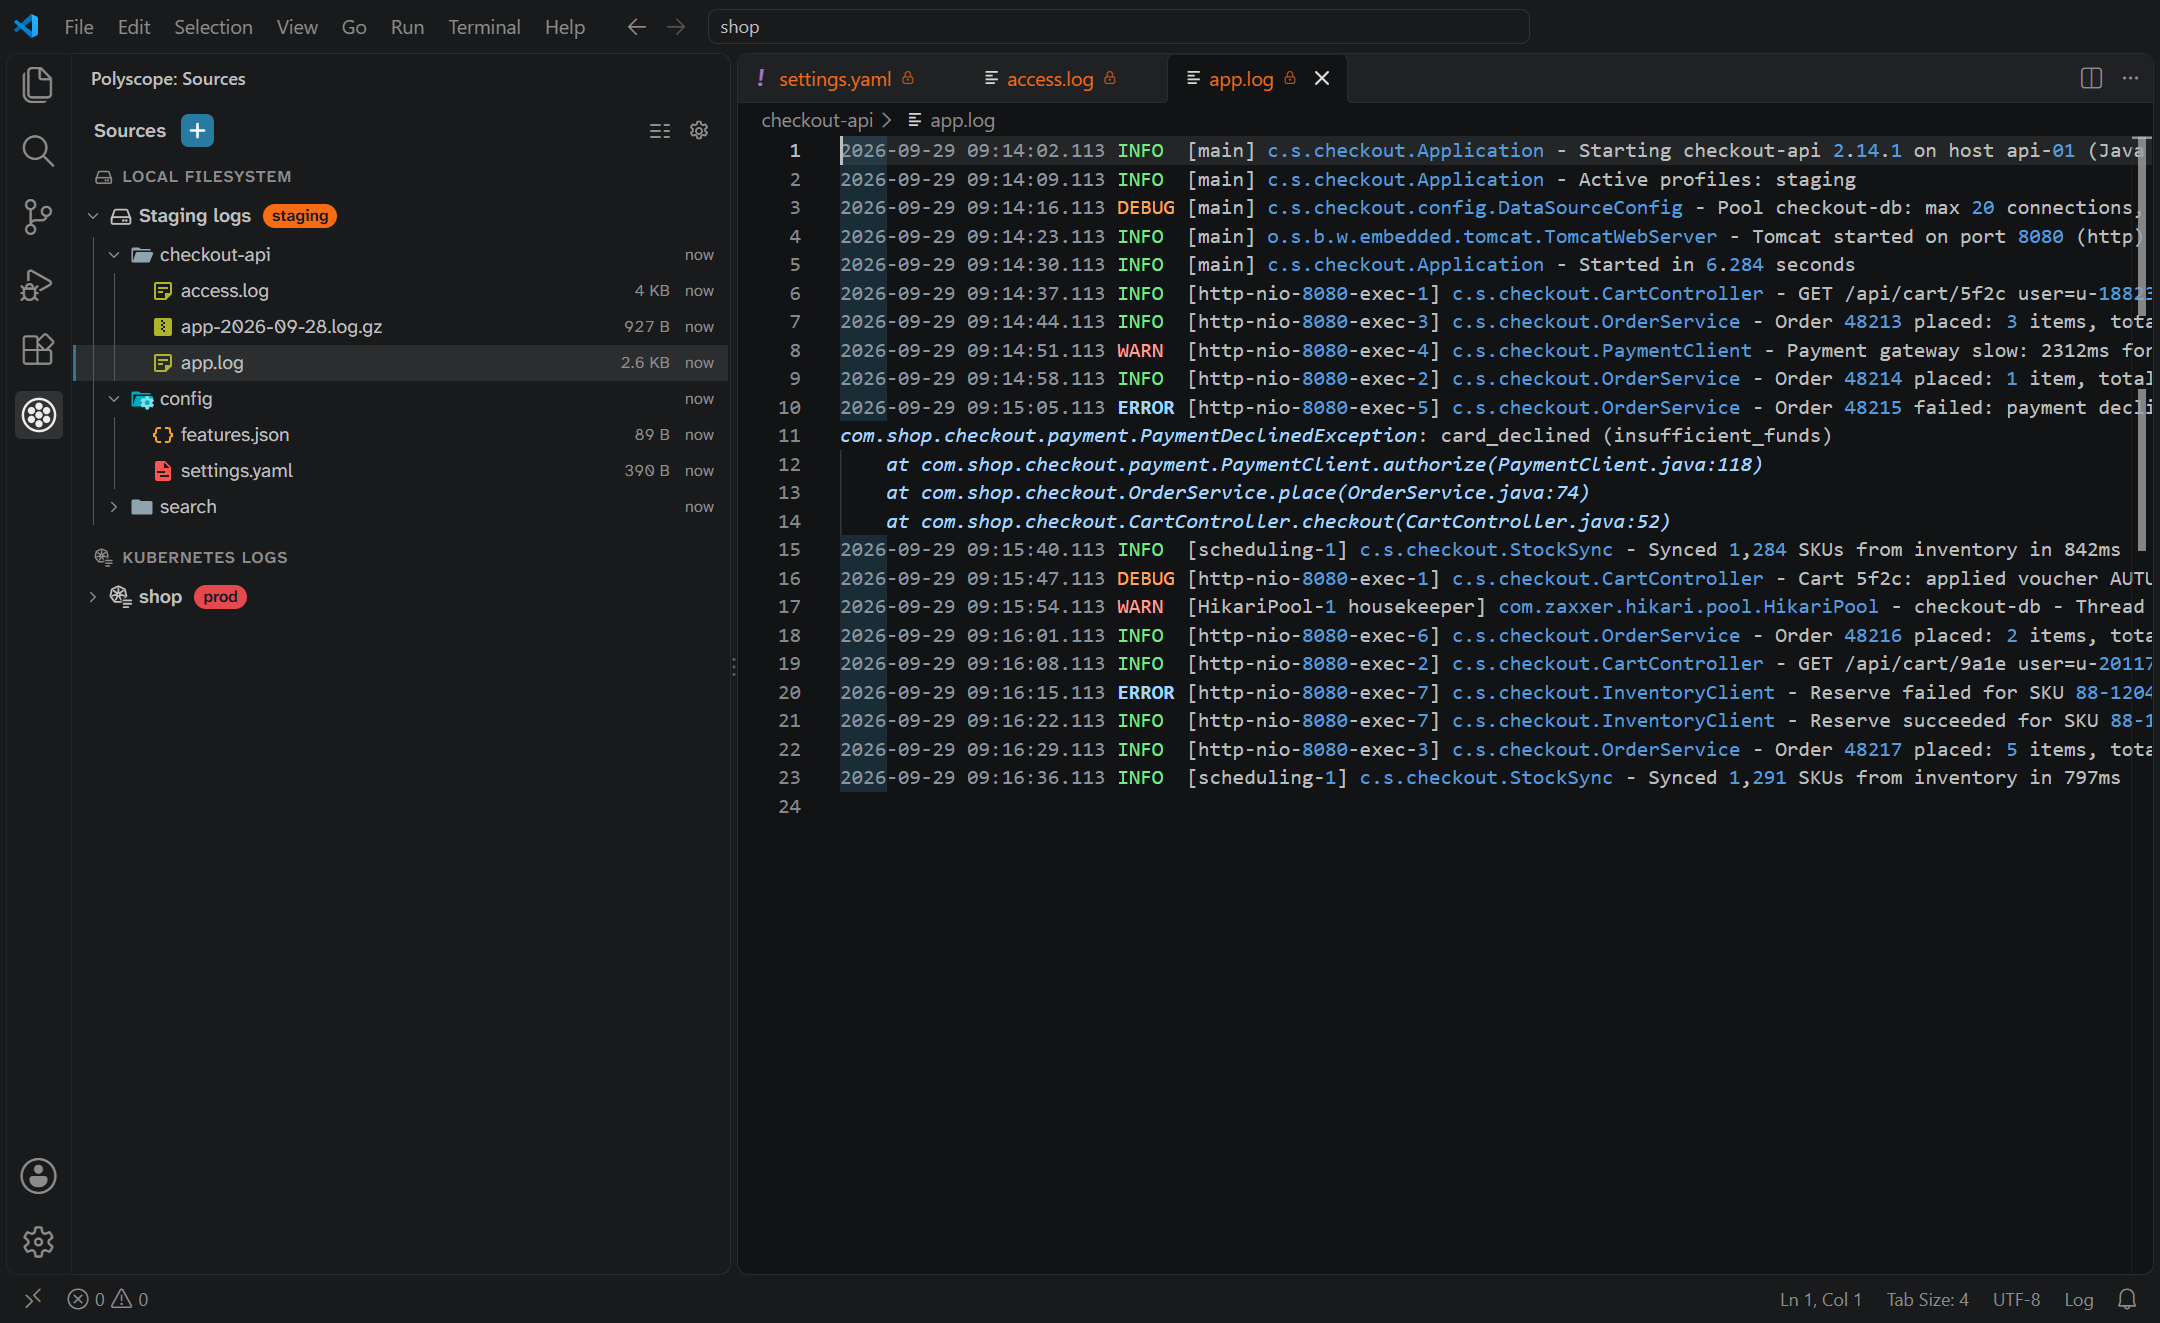Click the editor vertical scrollbar
Image resolution: width=2160 pixels, height=1323 pixels.
point(2141,344)
